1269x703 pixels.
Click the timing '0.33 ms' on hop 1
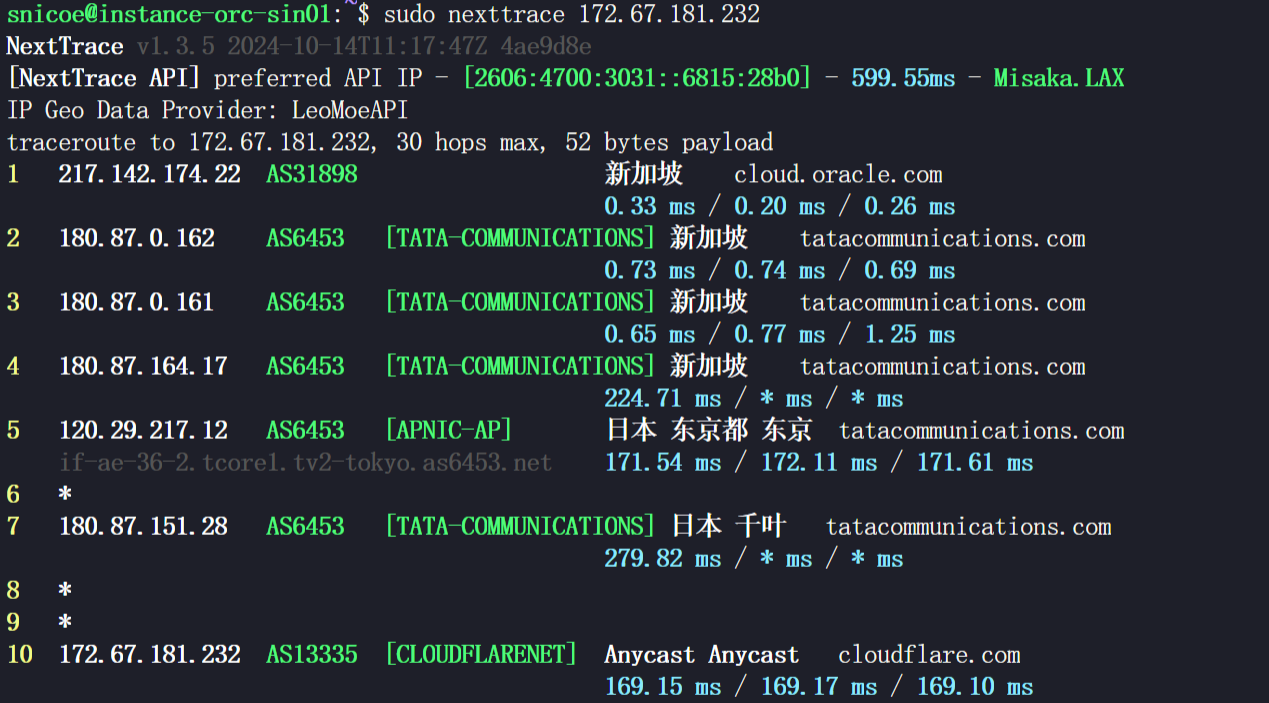point(650,206)
